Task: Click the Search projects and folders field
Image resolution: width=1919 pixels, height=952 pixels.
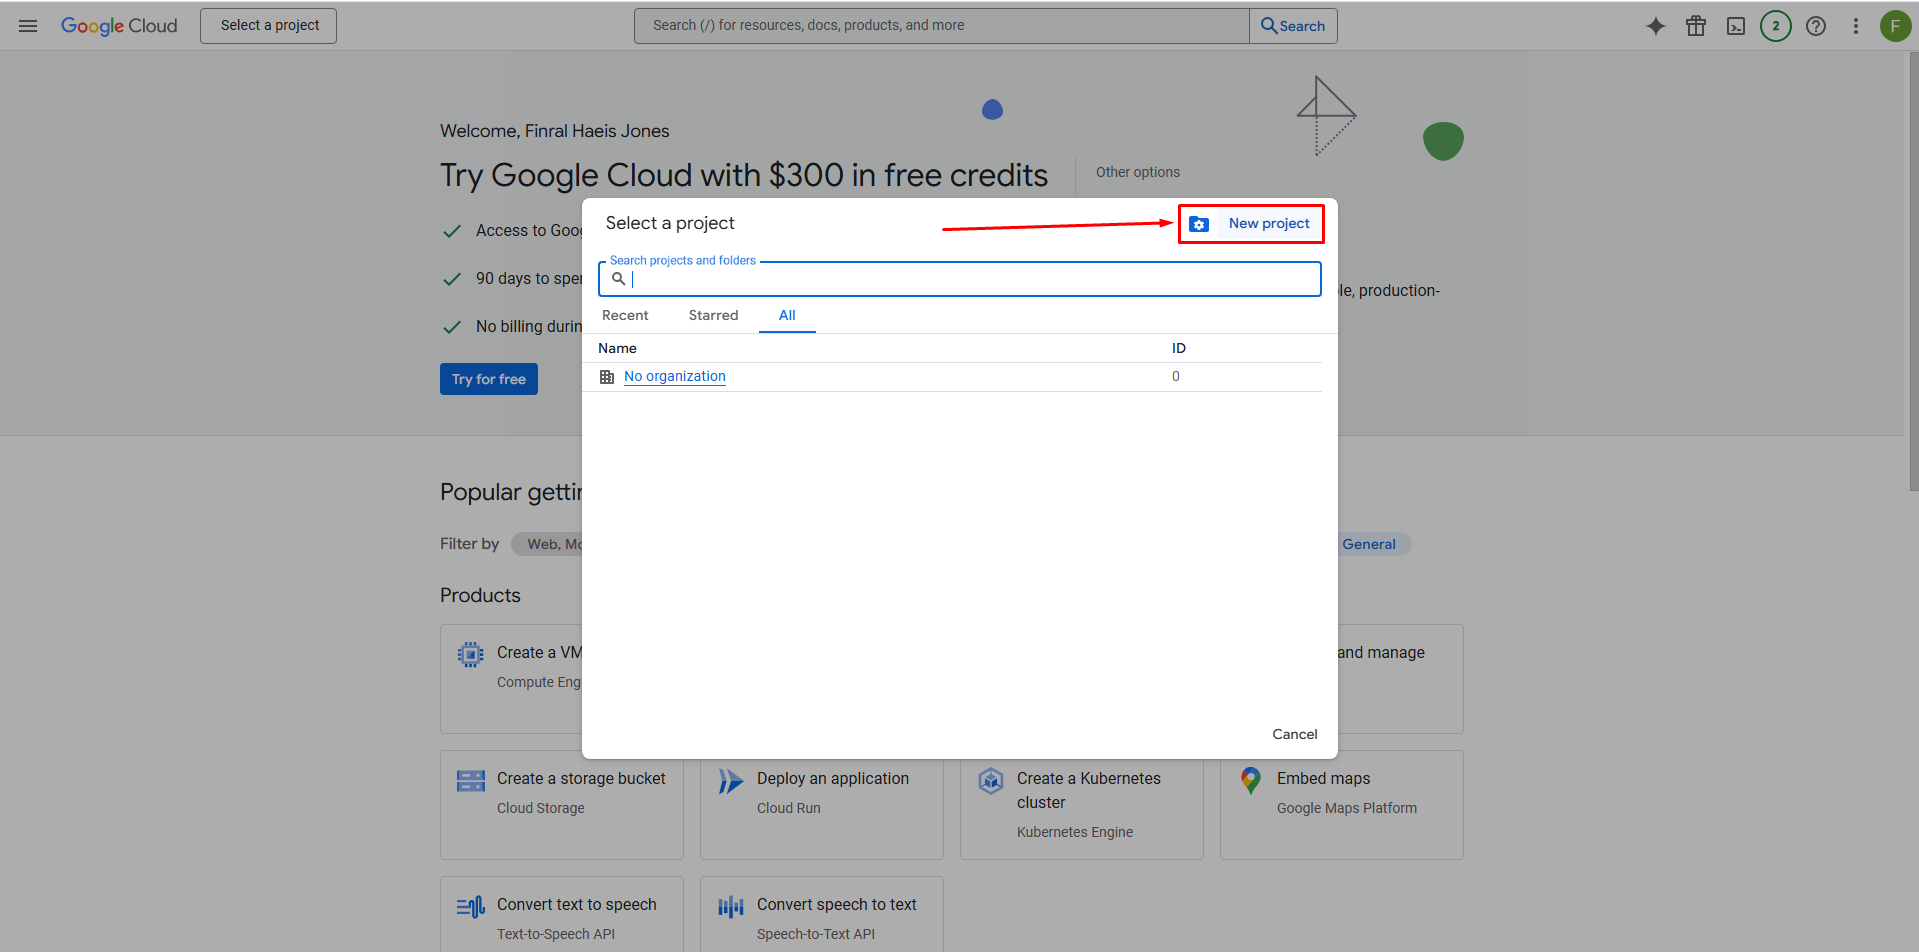Action: pyautogui.click(x=958, y=279)
